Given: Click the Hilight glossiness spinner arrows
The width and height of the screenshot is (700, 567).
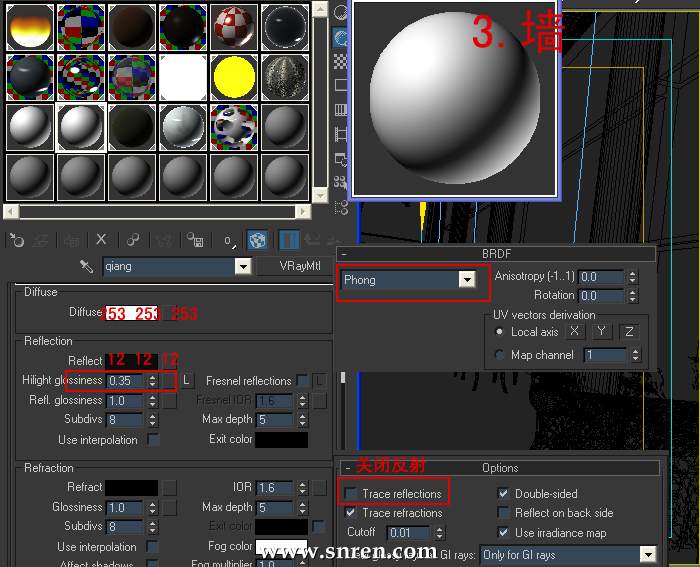Looking at the screenshot, I should pyautogui.click(x=153, y=381).
